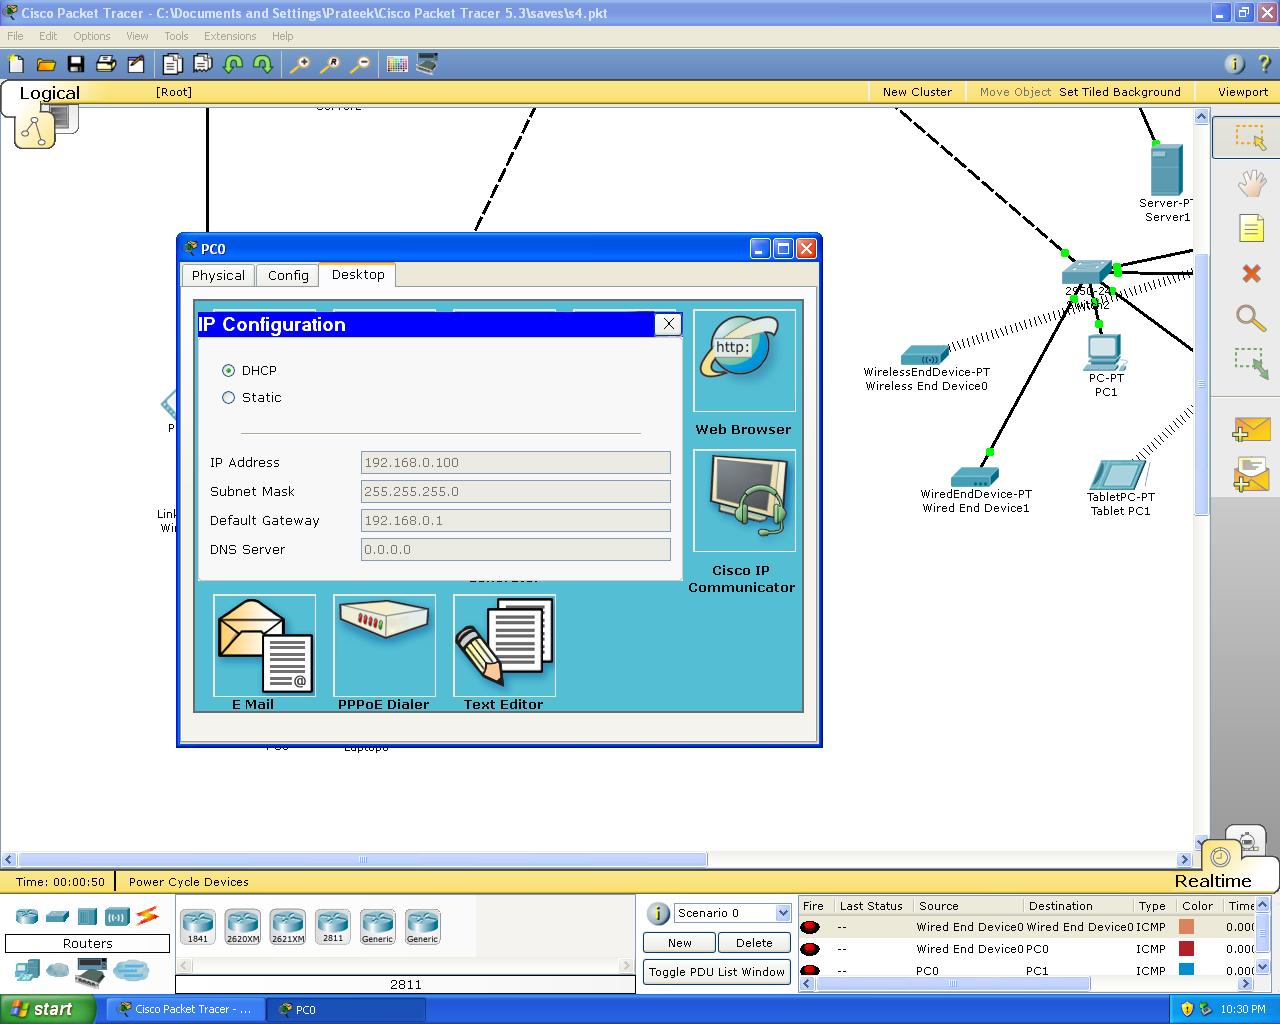Click Power Cycle Devices
Screen dimensions: 1280x1024
click(189, 882)
